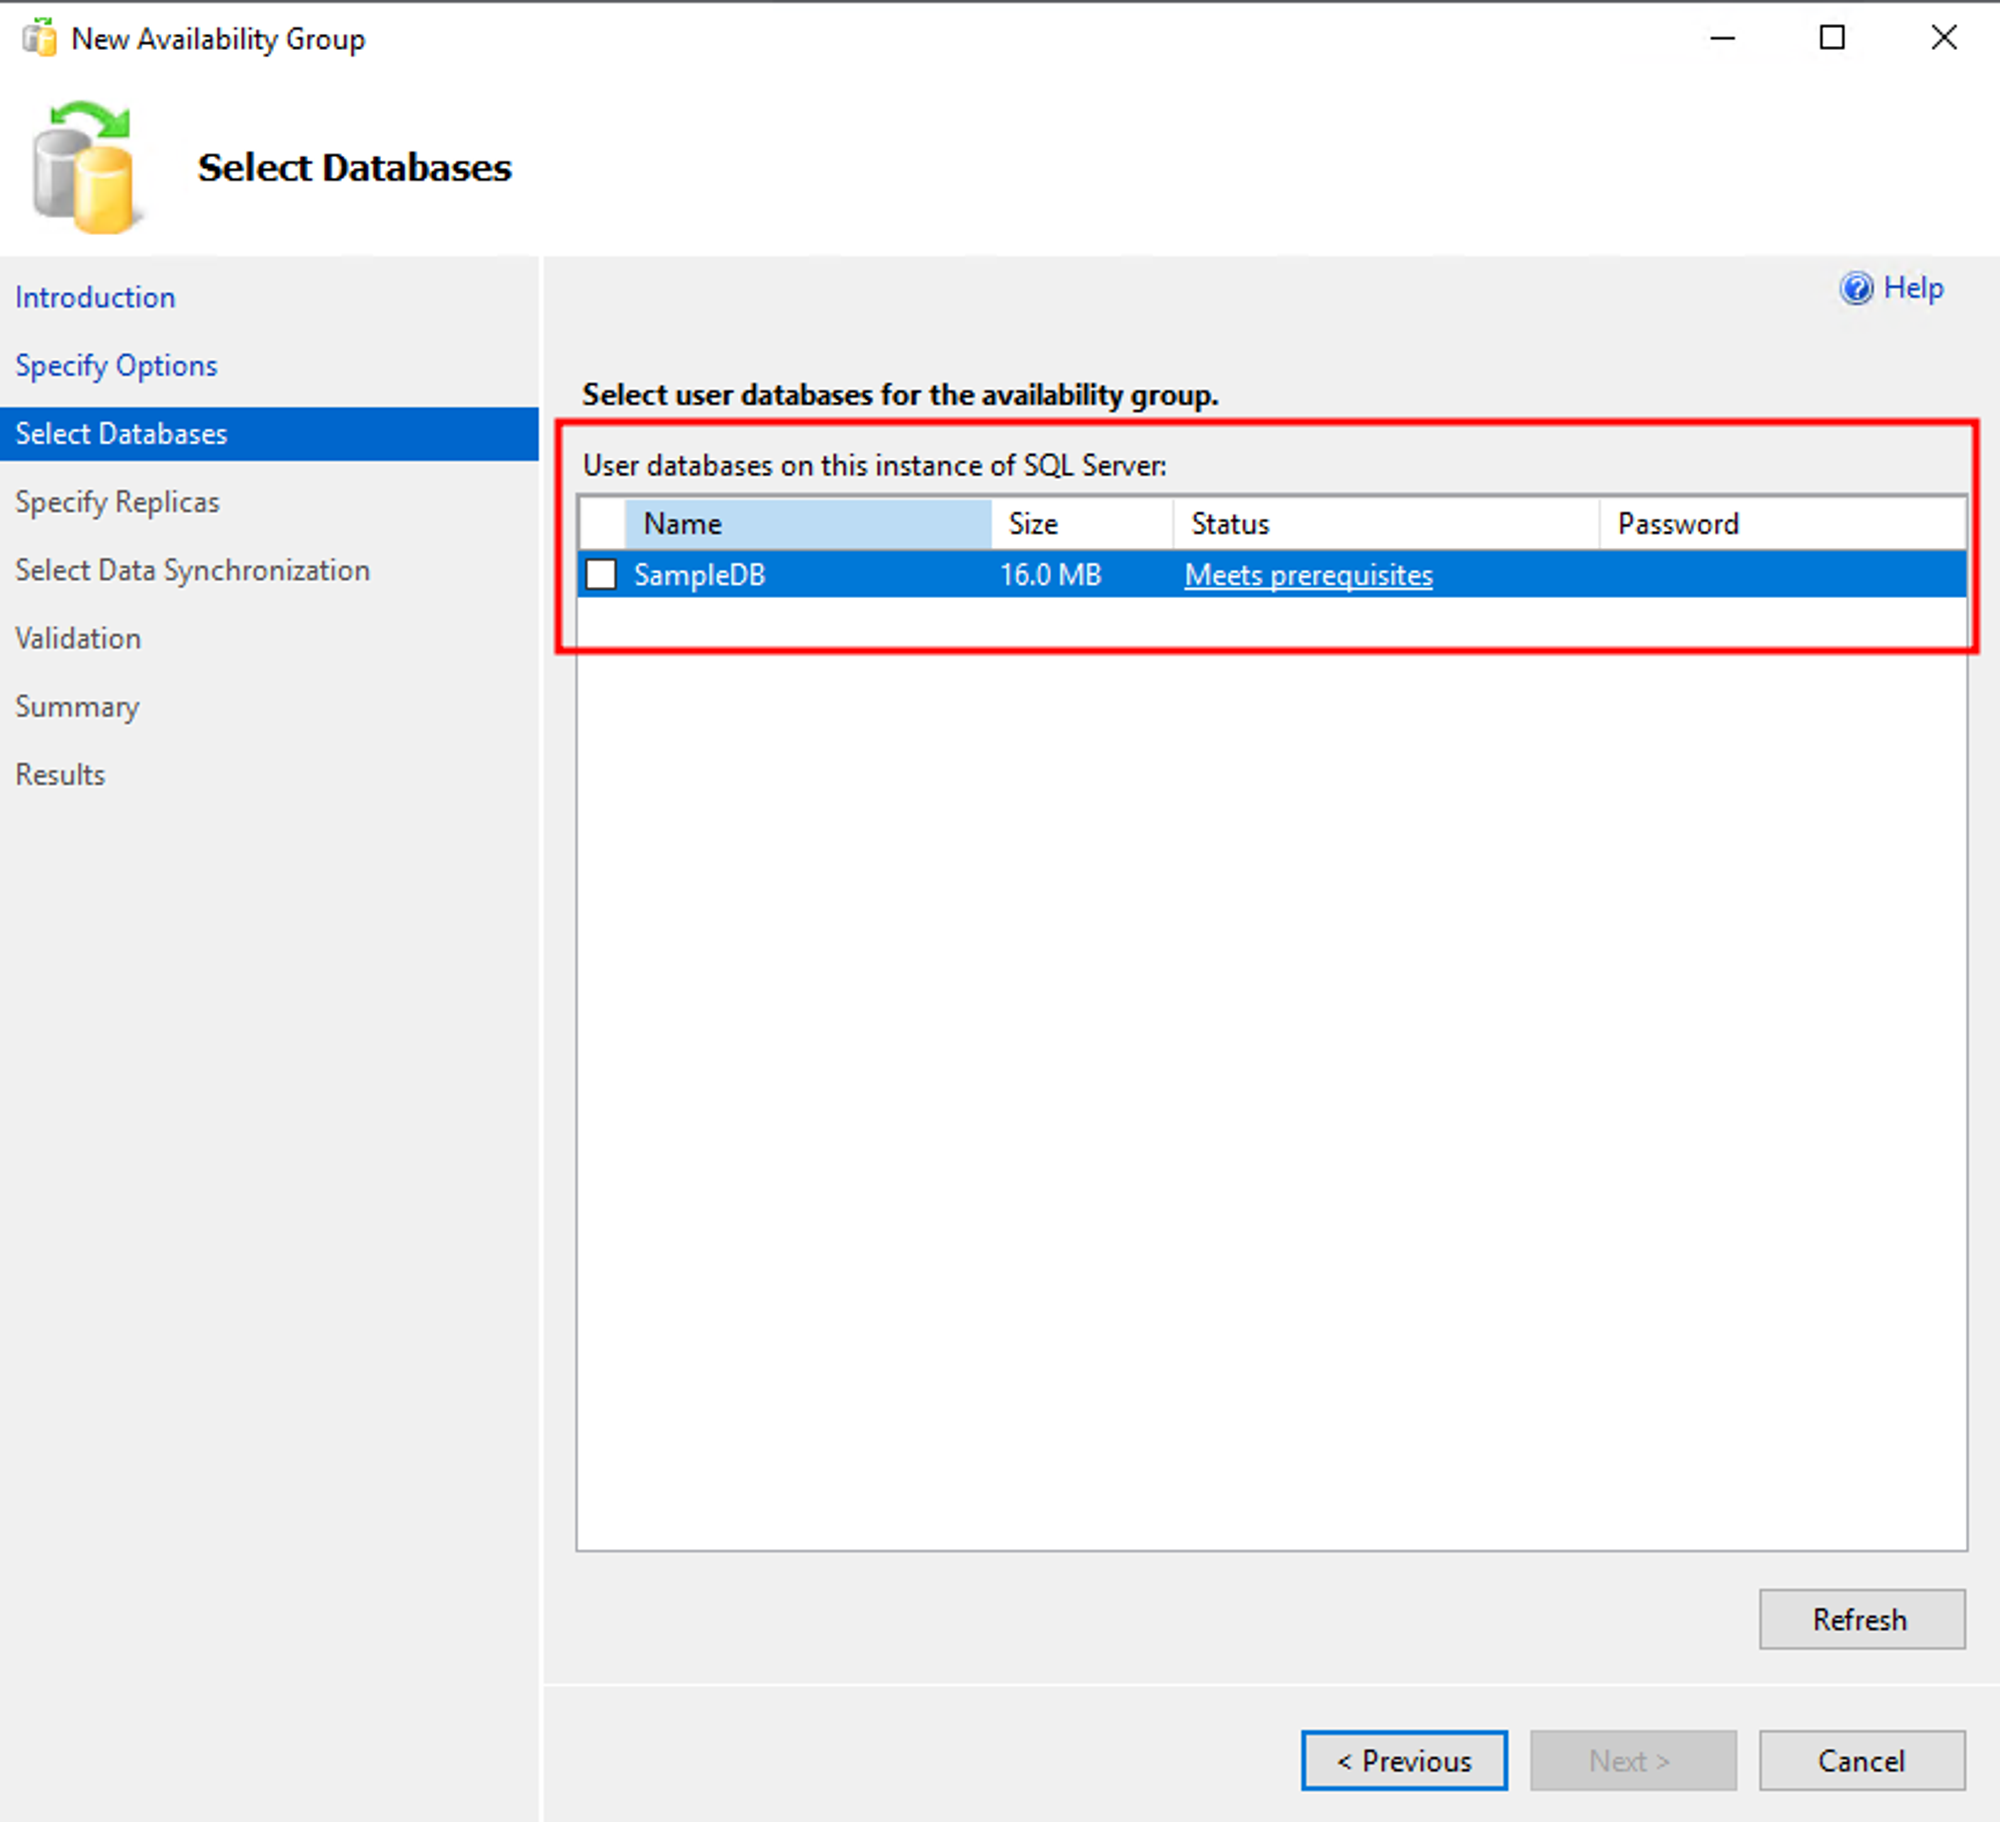Click the Help question mark icon
The width and height of the screenshot is (2000, 1822).
[x=1855, y=289]
